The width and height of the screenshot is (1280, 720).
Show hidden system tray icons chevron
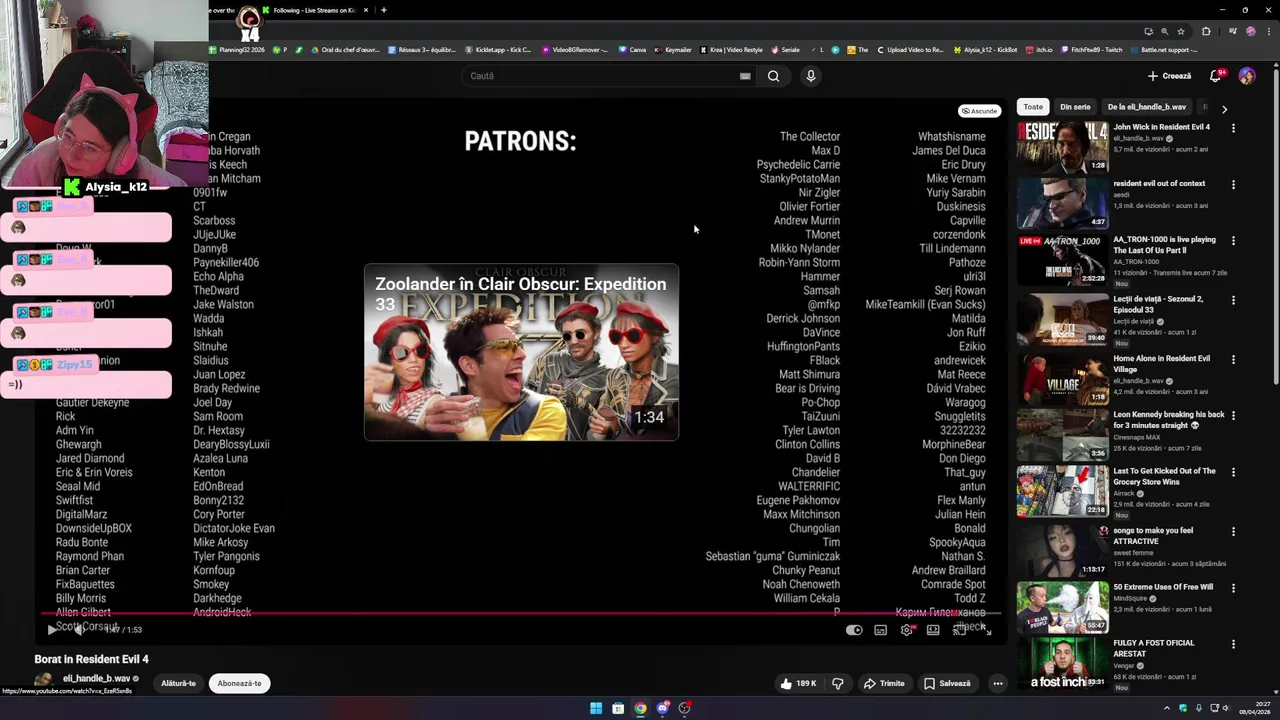[x=1167, y=708]
